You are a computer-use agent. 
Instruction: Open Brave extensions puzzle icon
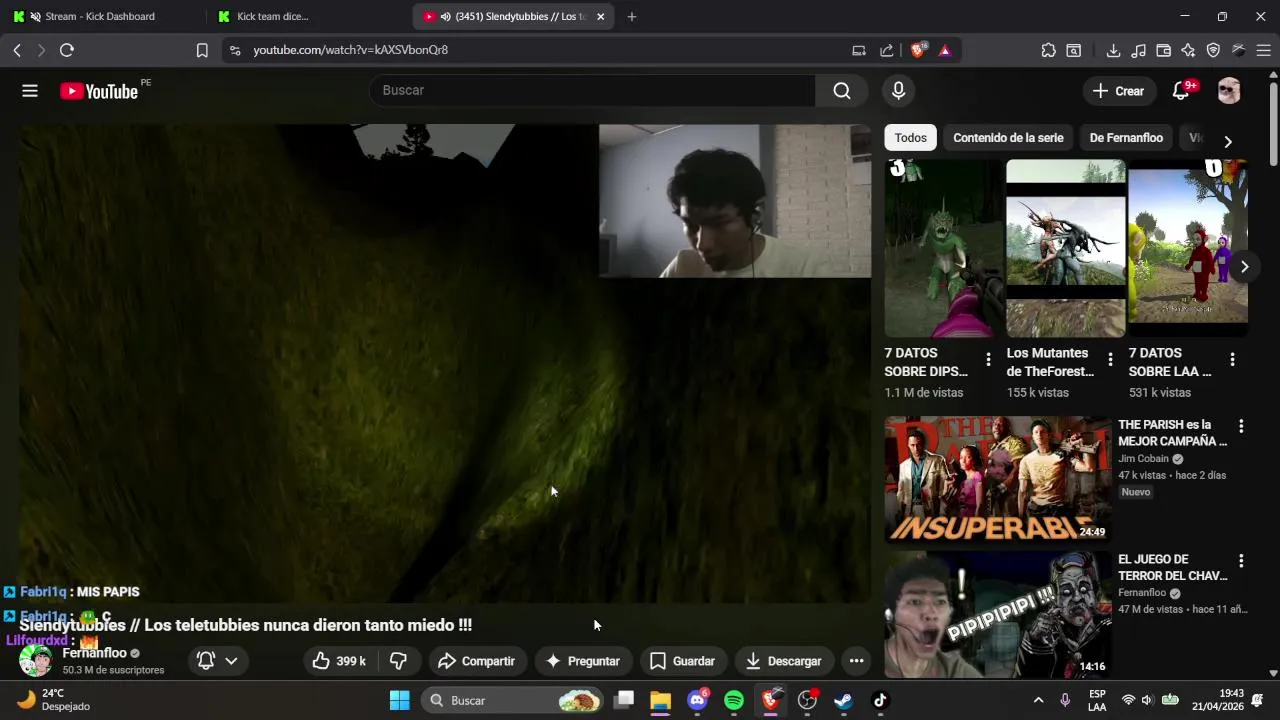coord(1048,50)
